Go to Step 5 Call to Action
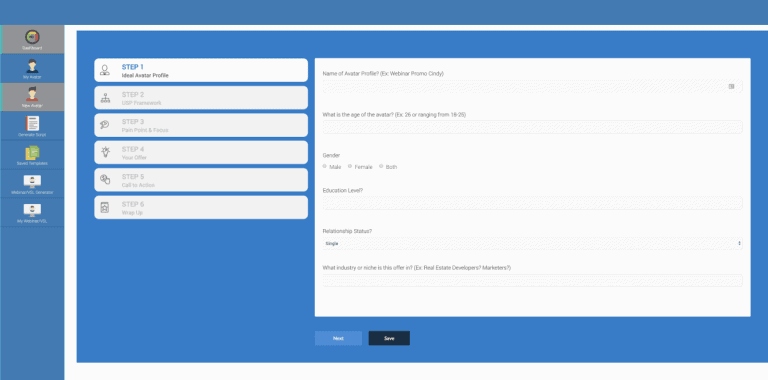 pos(201,180)
